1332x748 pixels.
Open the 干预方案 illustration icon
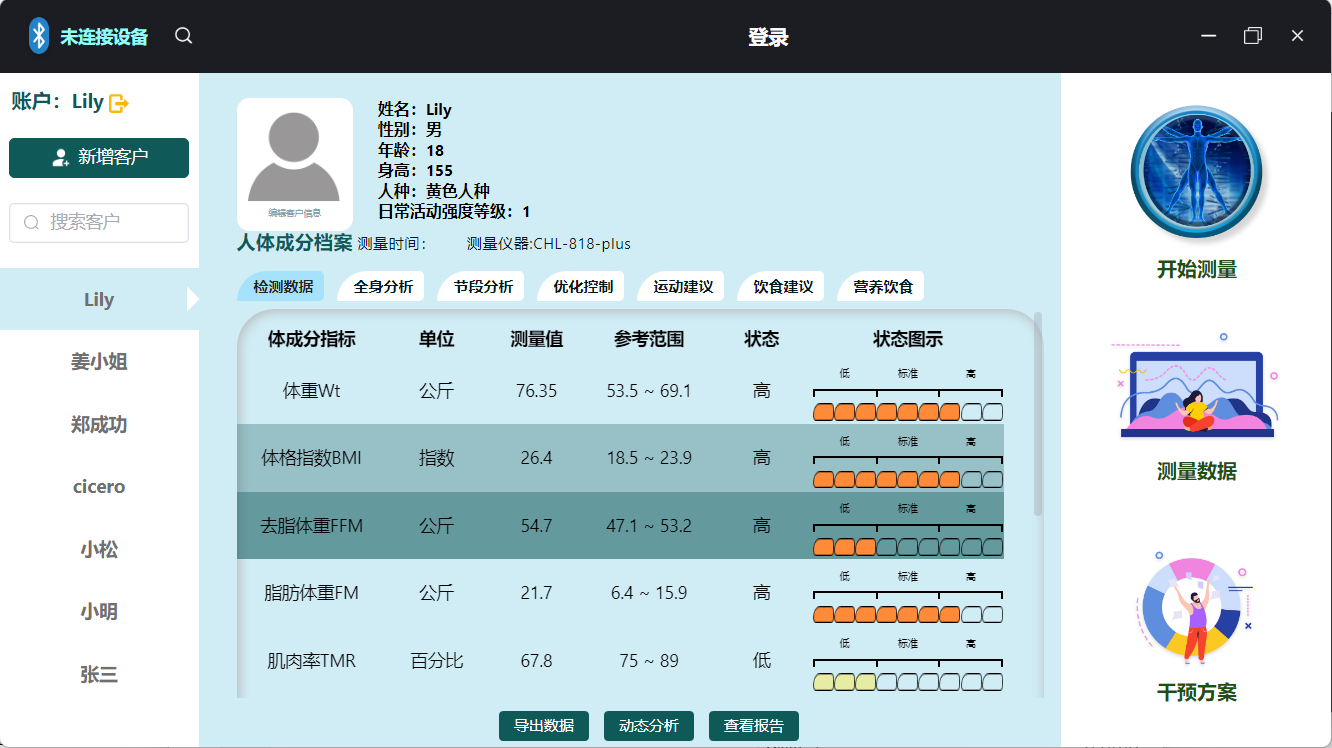click(1196, 608)
